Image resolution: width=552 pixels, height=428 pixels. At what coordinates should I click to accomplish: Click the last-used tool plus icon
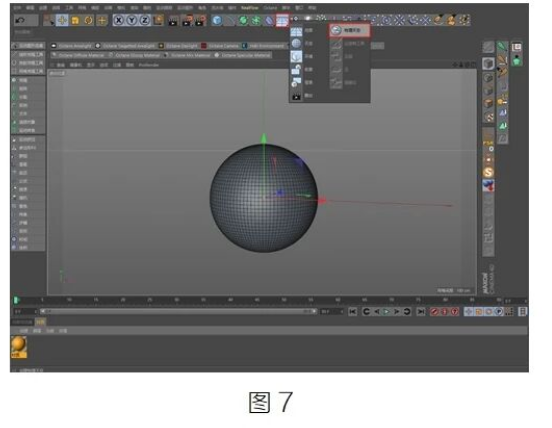(x=102, y=20)
